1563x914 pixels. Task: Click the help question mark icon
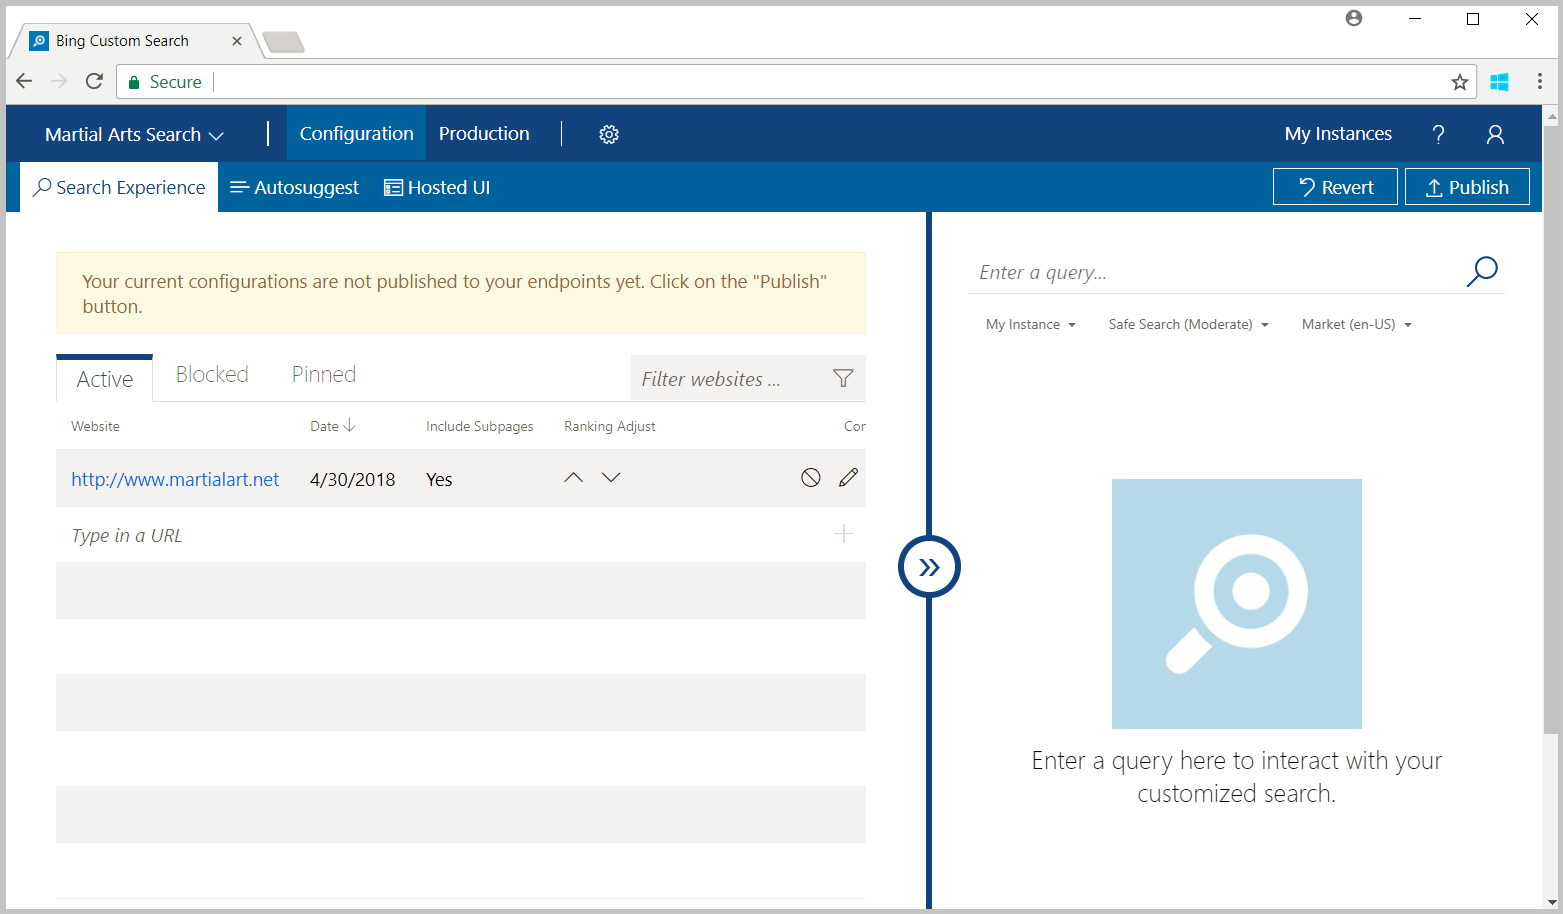pos(1438,133)
